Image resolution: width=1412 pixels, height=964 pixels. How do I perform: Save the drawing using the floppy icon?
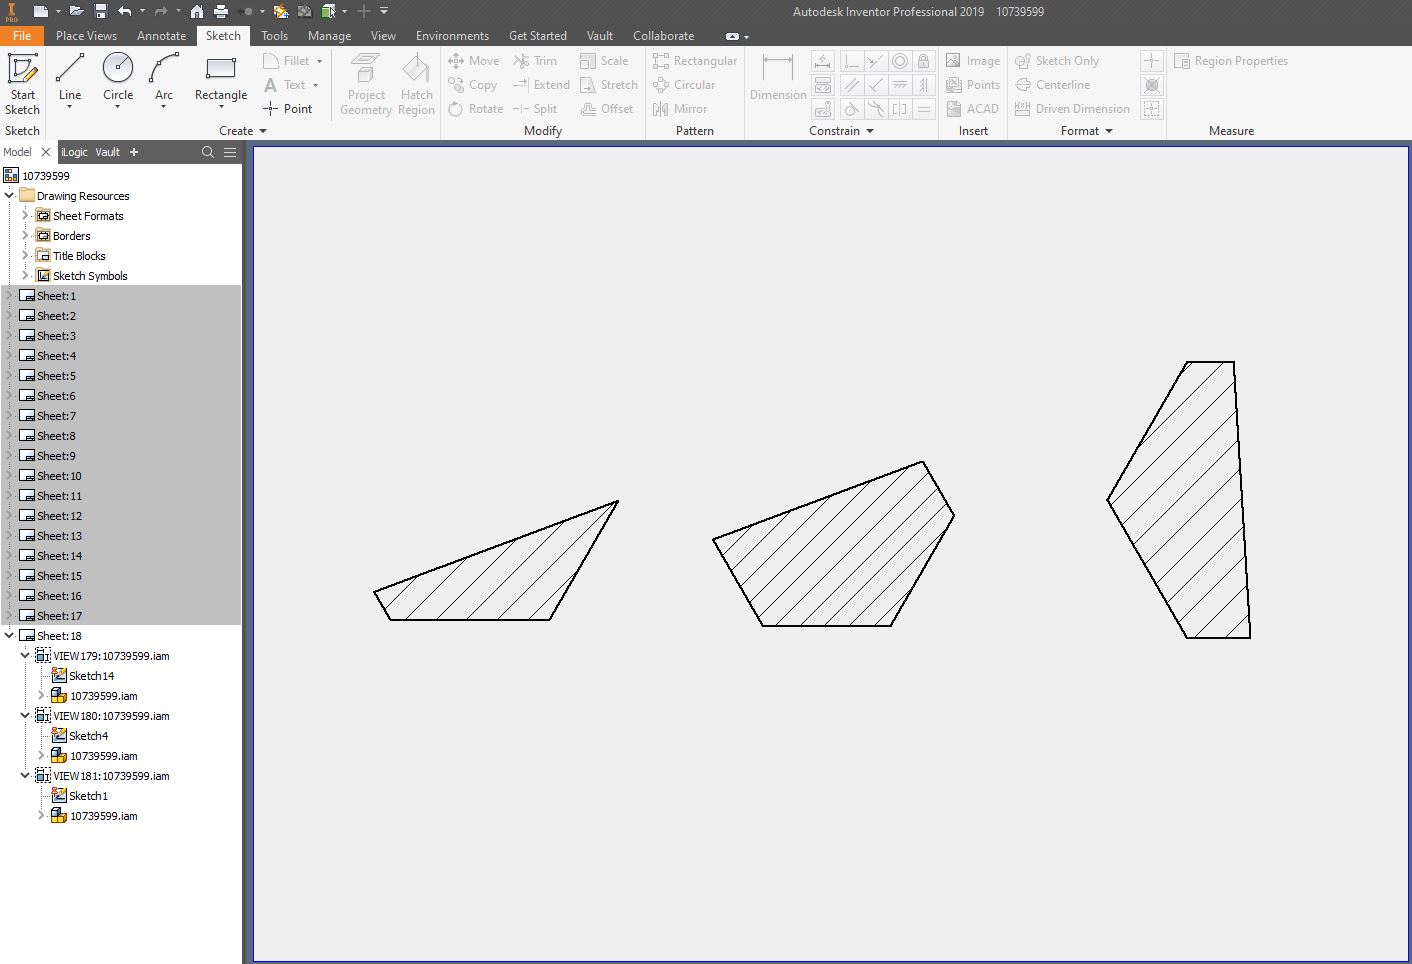pos(101,11)
